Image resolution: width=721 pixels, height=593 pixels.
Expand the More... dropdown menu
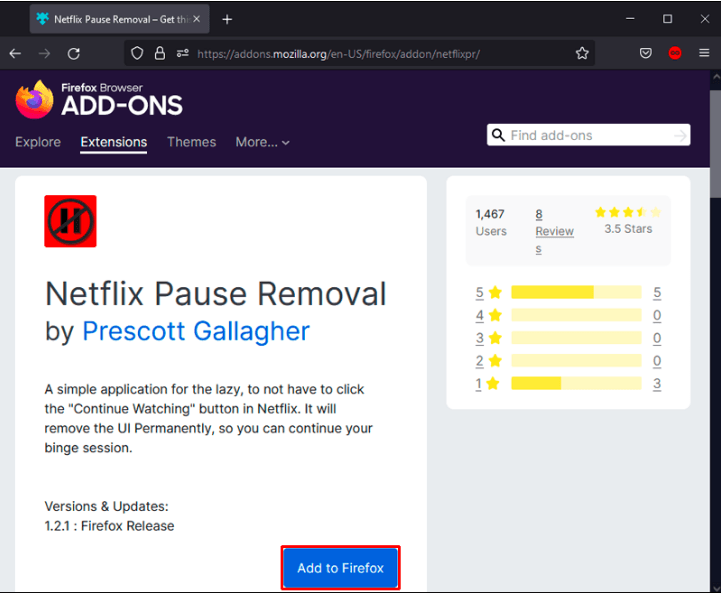tap(263, 143)
